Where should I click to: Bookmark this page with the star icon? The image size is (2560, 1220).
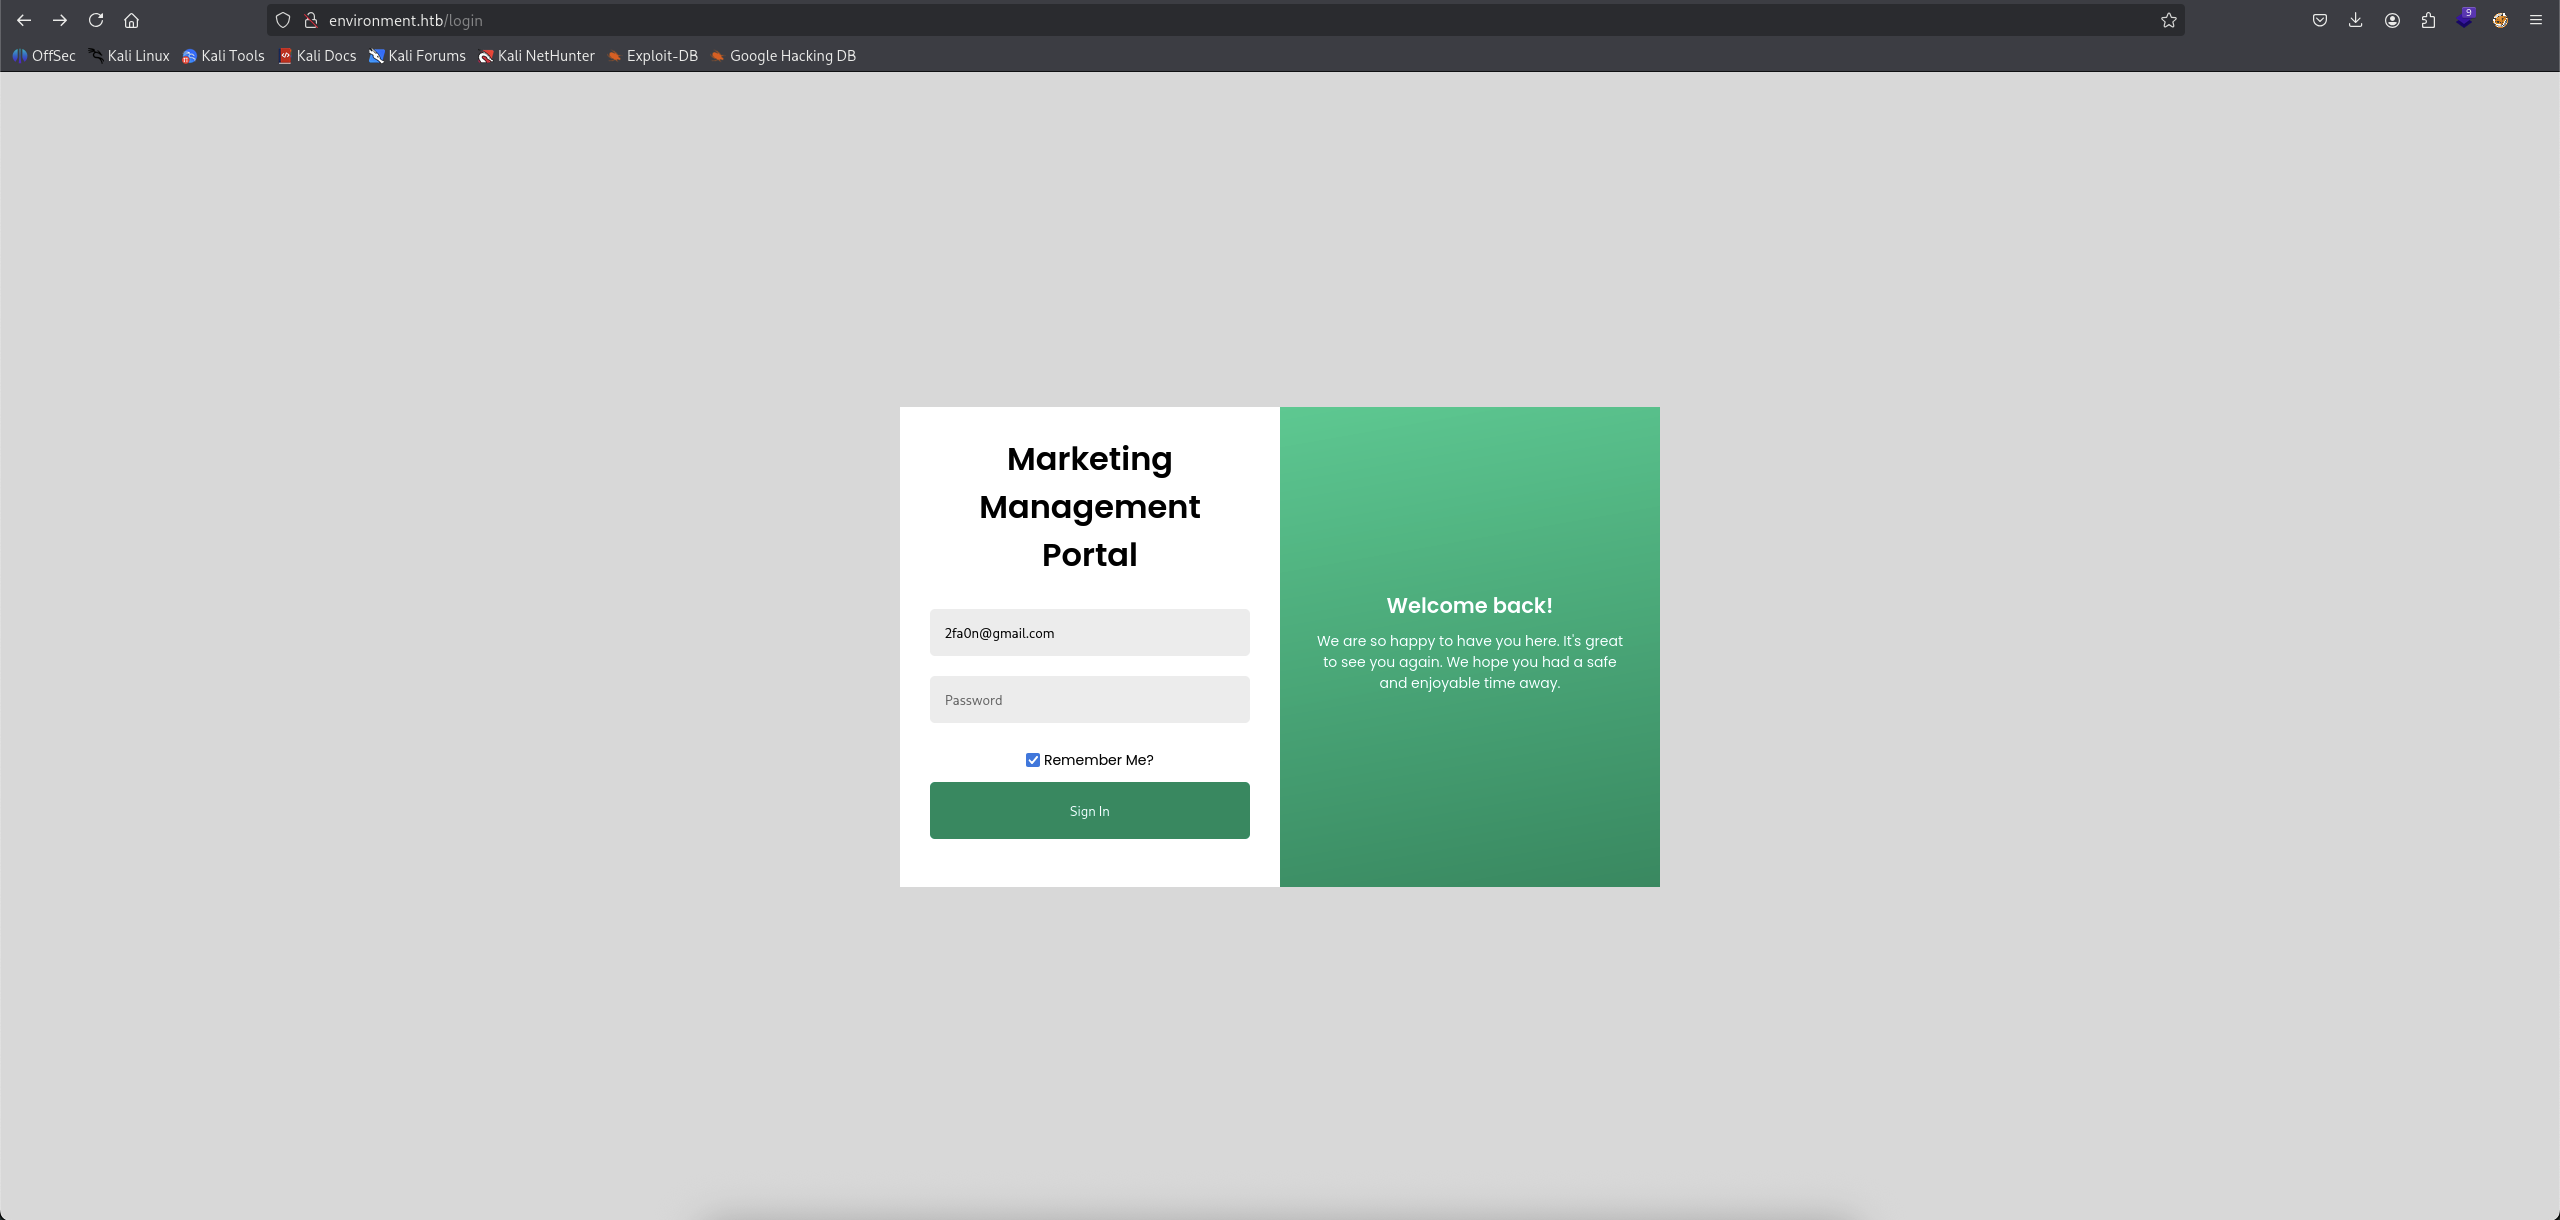pos(2168,20)
